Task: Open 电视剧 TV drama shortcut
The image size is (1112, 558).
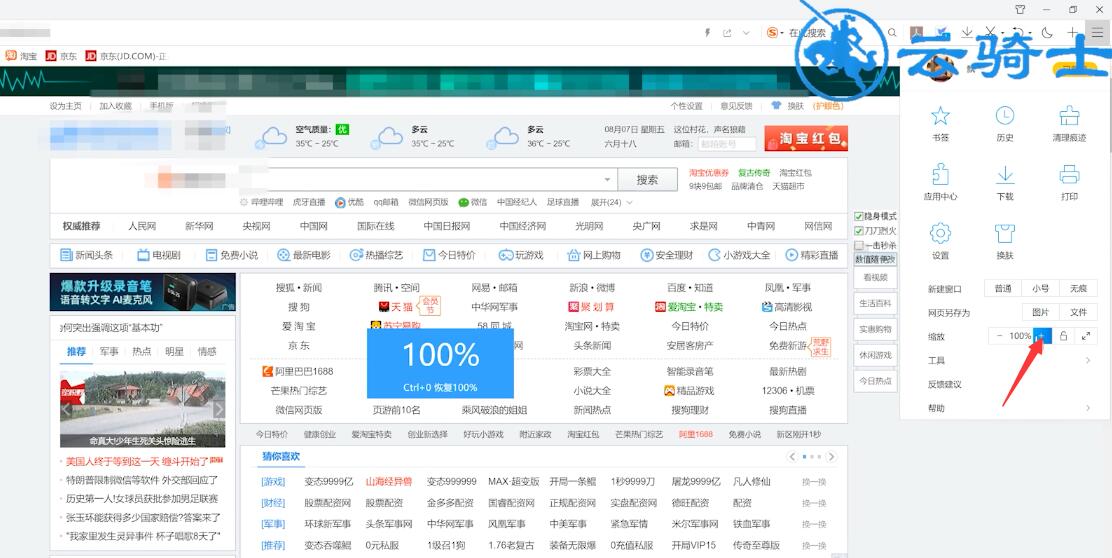Action: pyautogui.click(x=159, y=255)
